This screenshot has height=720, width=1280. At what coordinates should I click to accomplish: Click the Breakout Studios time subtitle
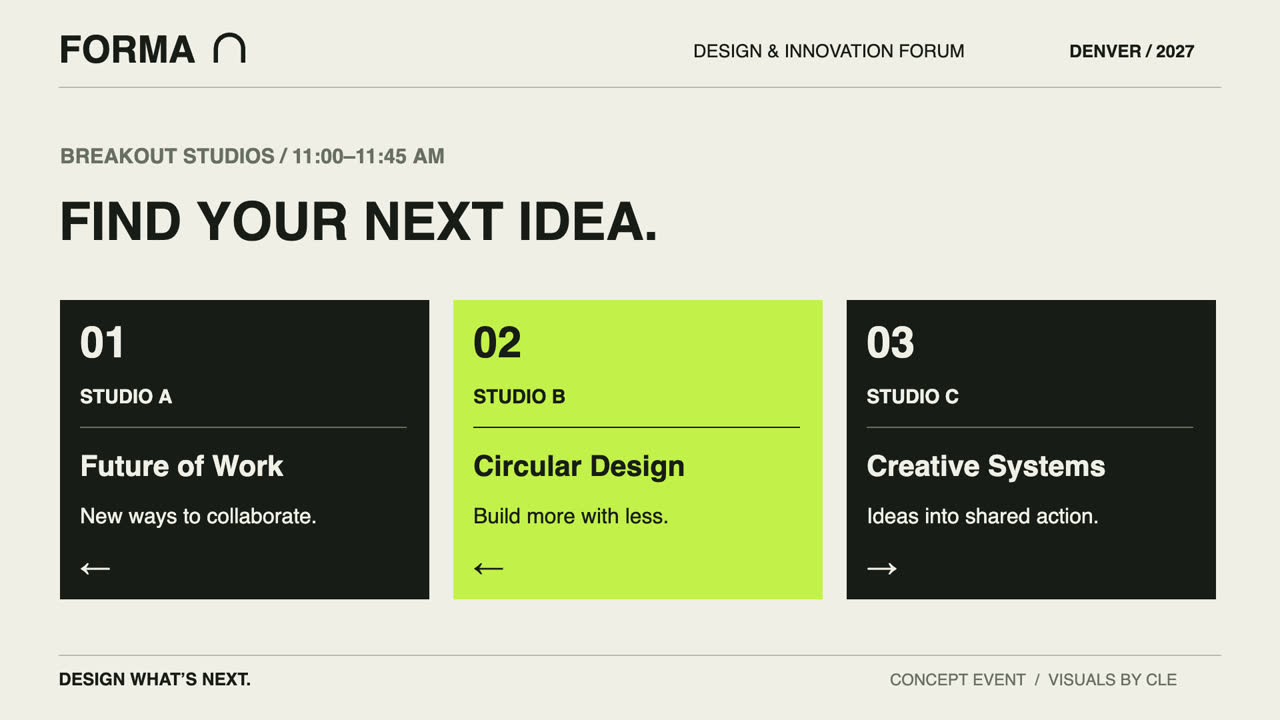point(252,156)
